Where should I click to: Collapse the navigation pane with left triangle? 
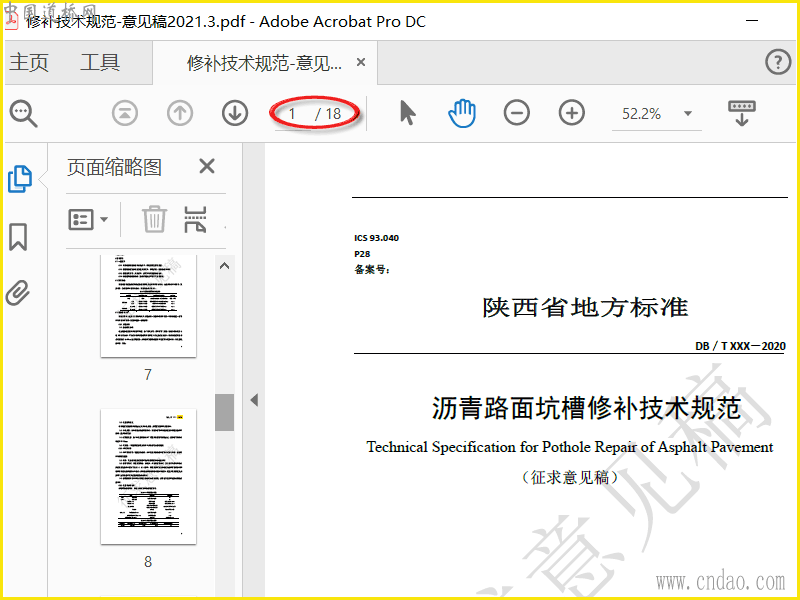(x=254, y=400)
